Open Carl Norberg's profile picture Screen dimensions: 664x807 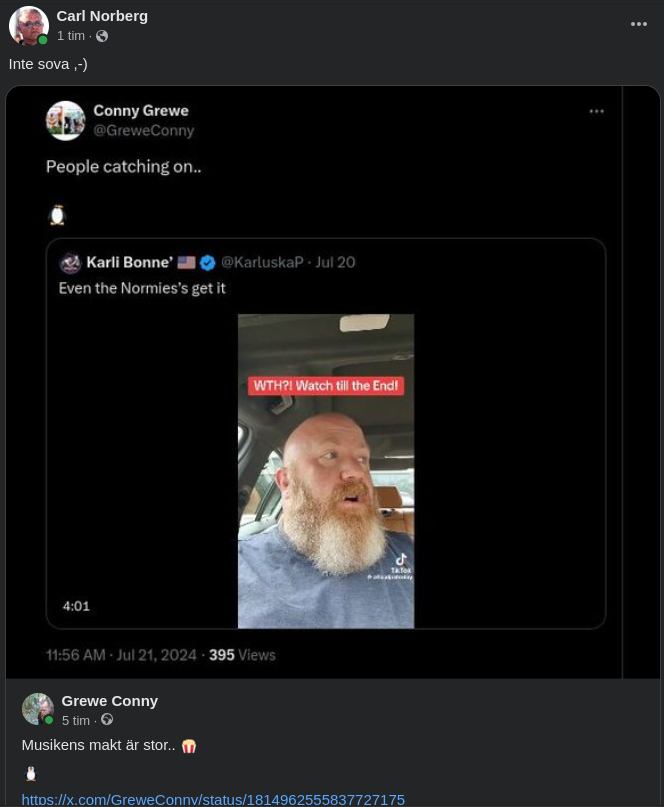click(29, 26)
